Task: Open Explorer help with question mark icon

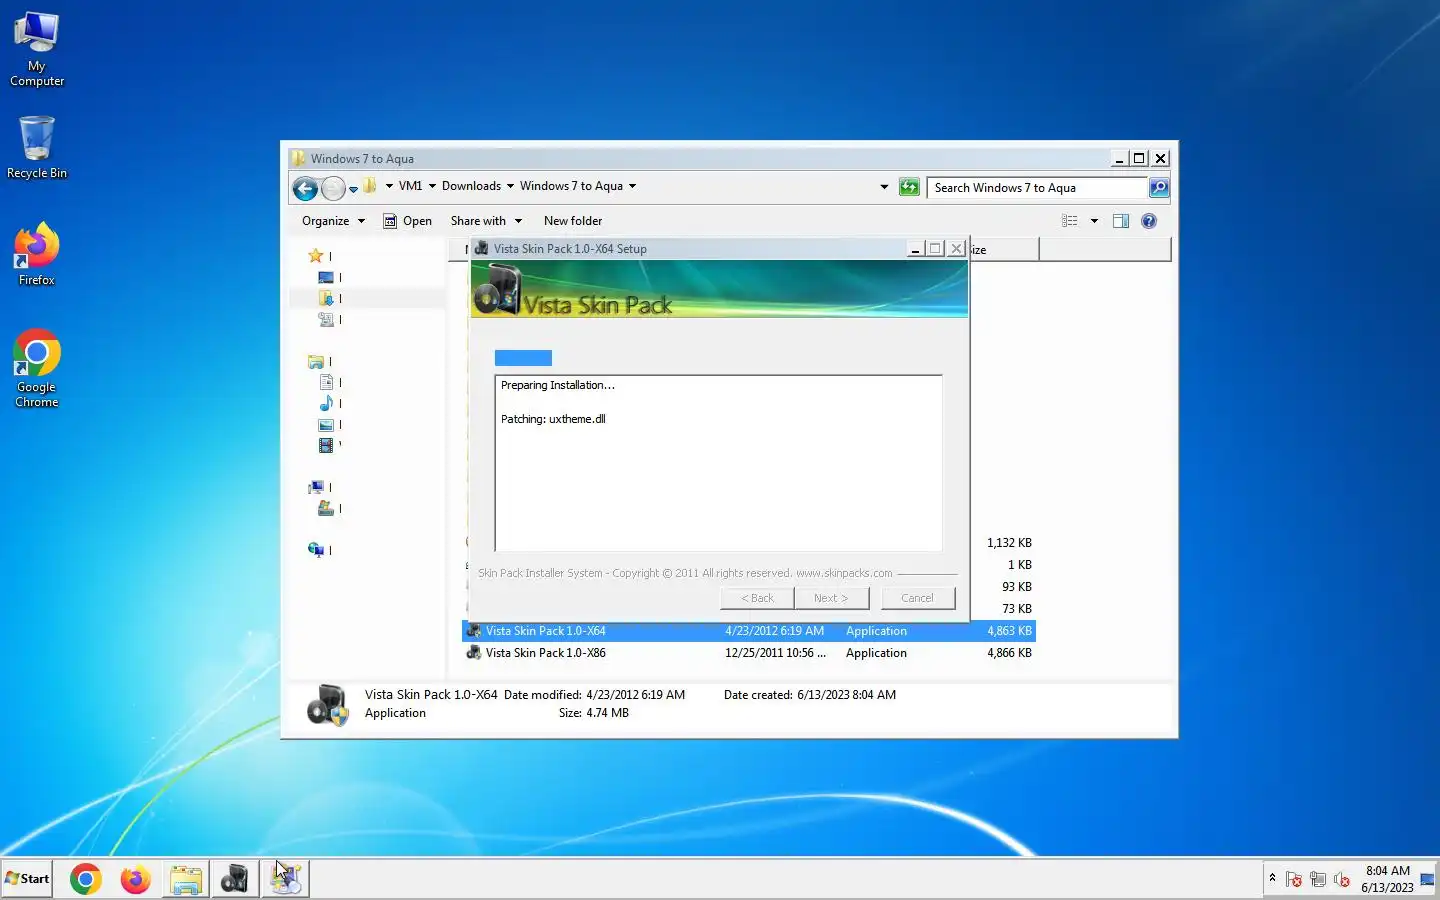Action: (1149, 221)
